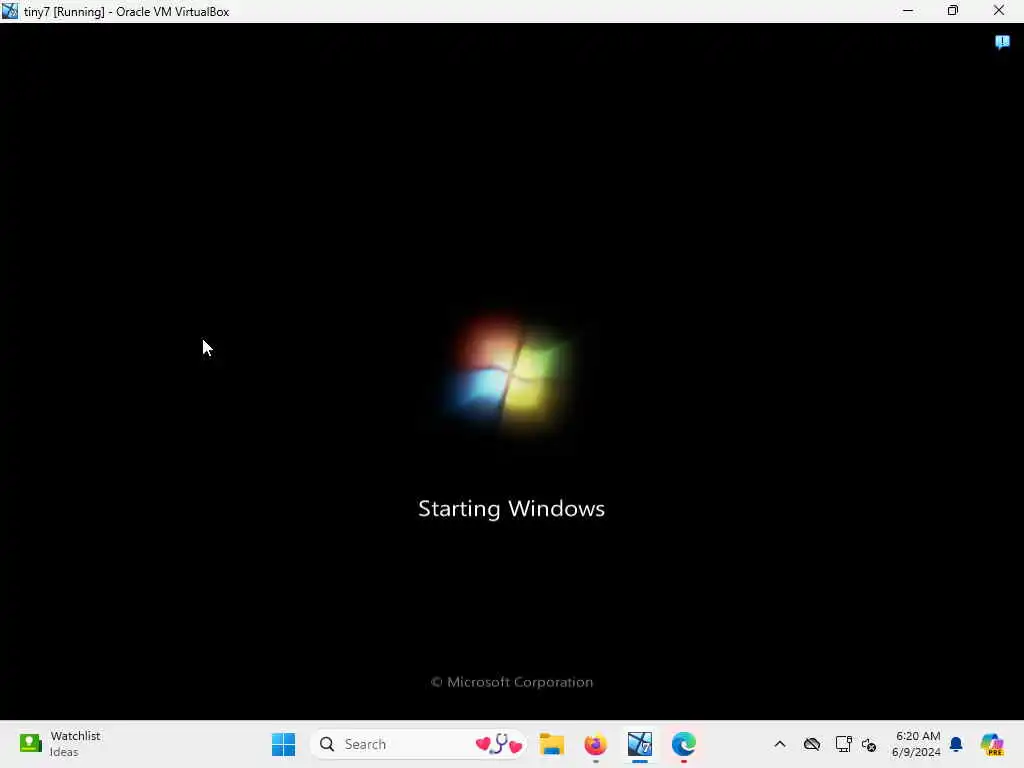
Task: Open the clock showing 6:20 AM
Action: tap(917, 744)
